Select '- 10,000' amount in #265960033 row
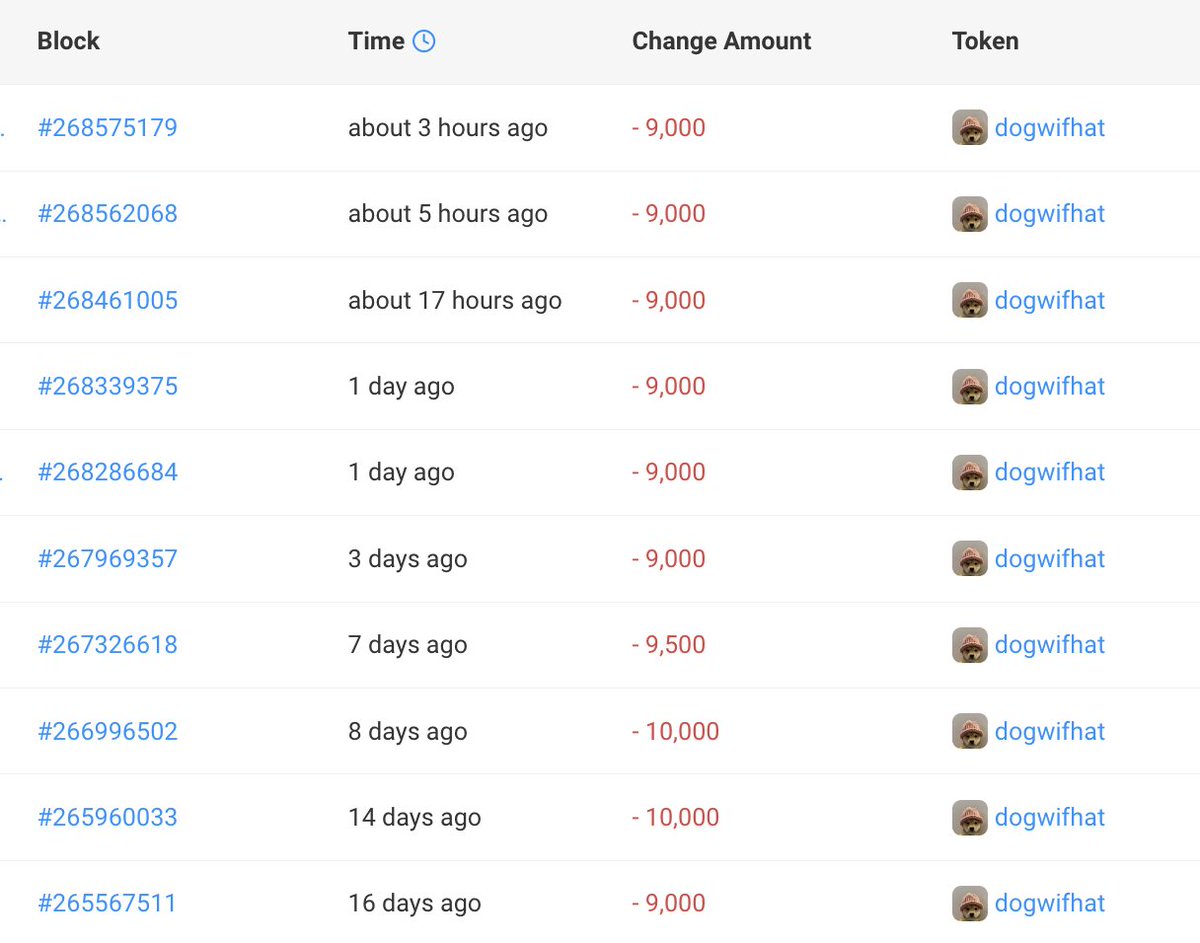 pyautogui.click(x=676, y=817)
